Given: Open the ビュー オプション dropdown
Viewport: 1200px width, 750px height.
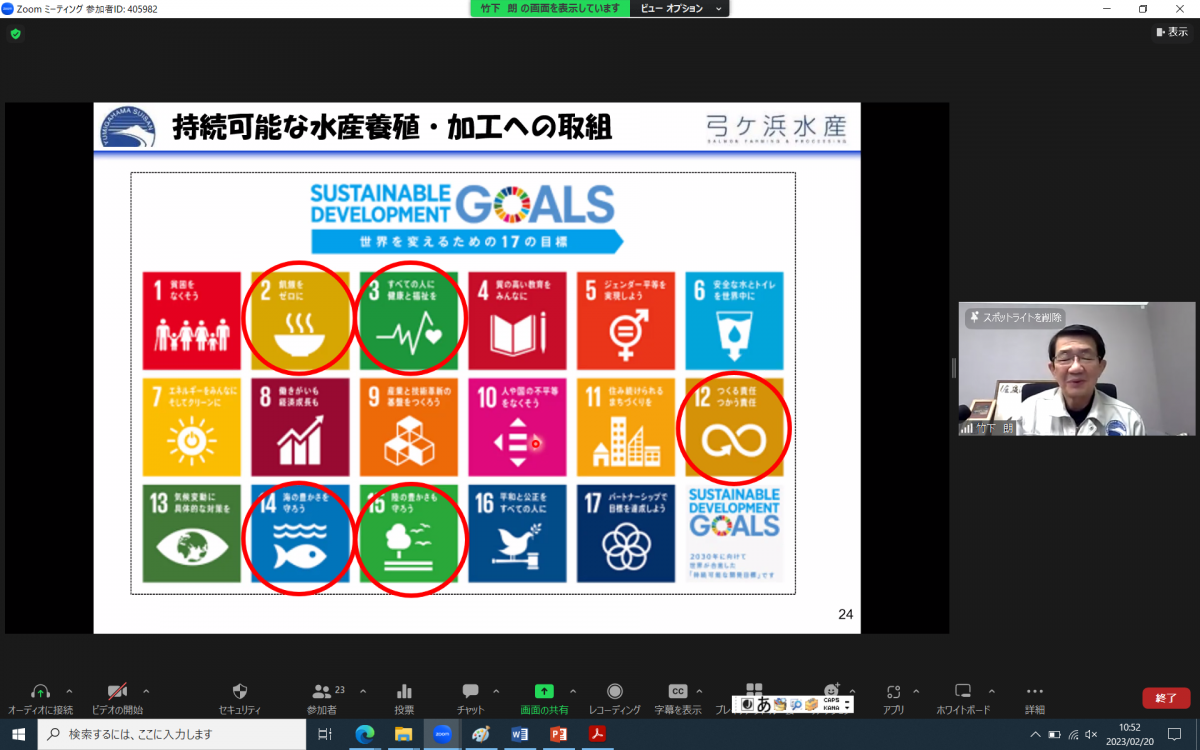Looking at the screenshot, I should click(679, 8).
